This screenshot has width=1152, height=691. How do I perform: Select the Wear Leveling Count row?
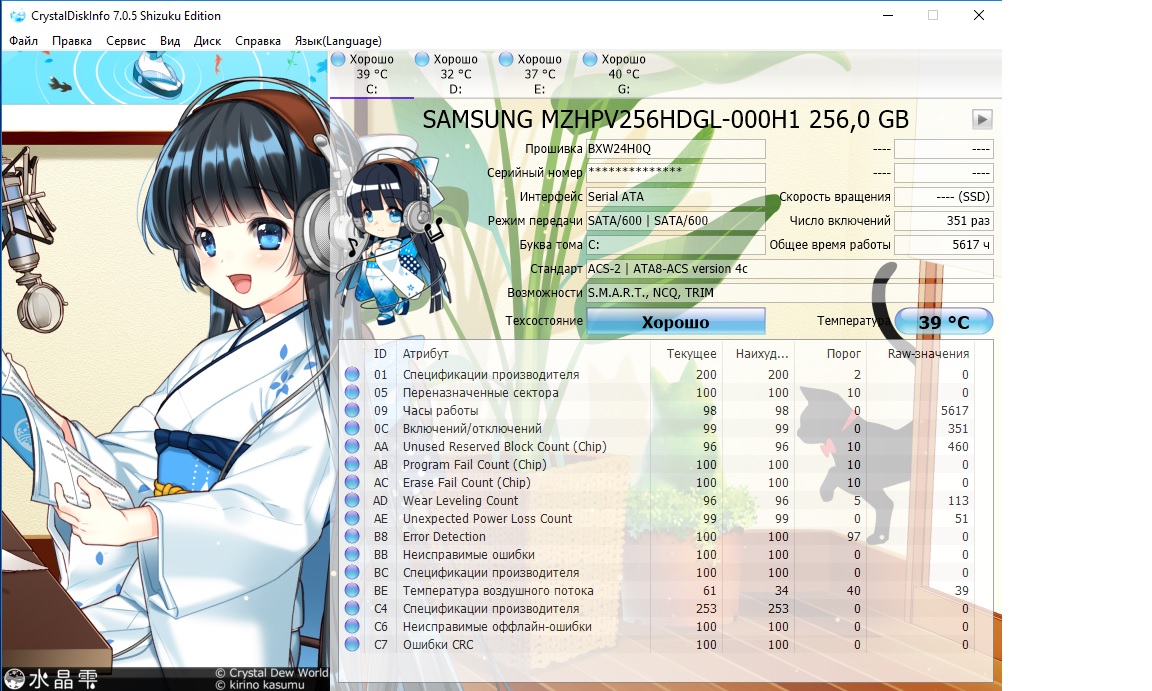[x=658, y=501]
